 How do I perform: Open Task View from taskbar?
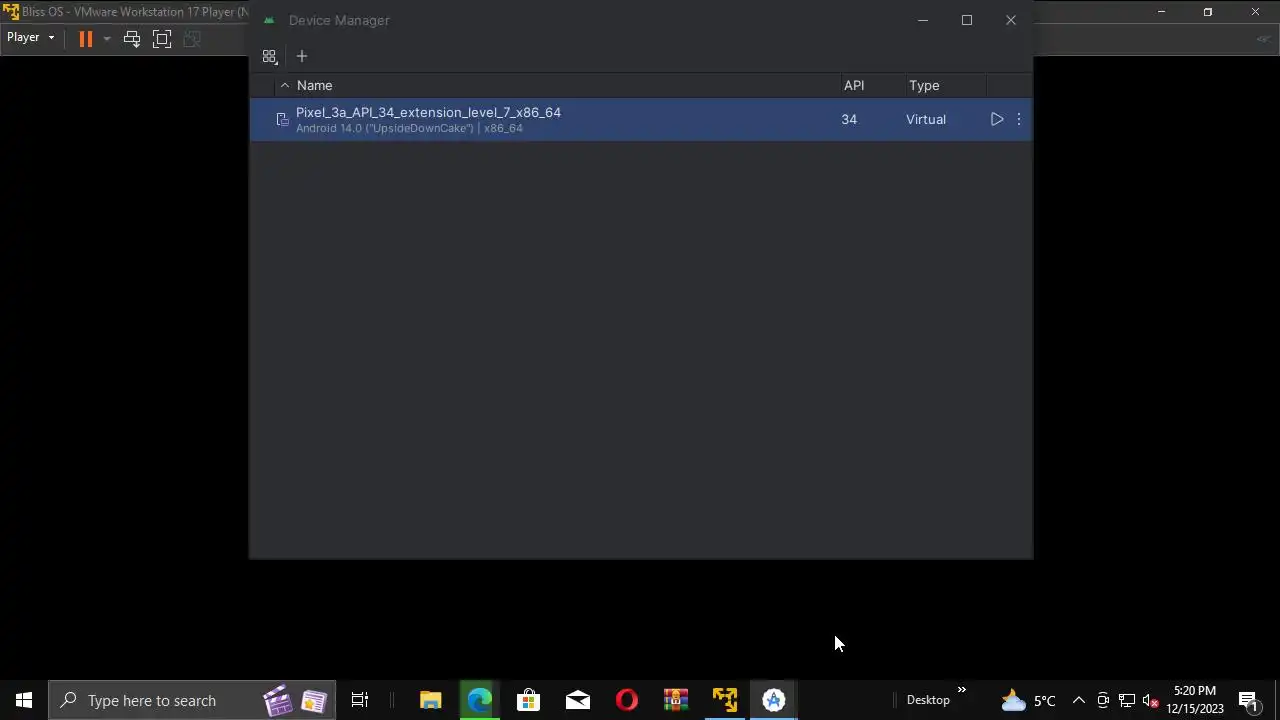tap(360, 700)
